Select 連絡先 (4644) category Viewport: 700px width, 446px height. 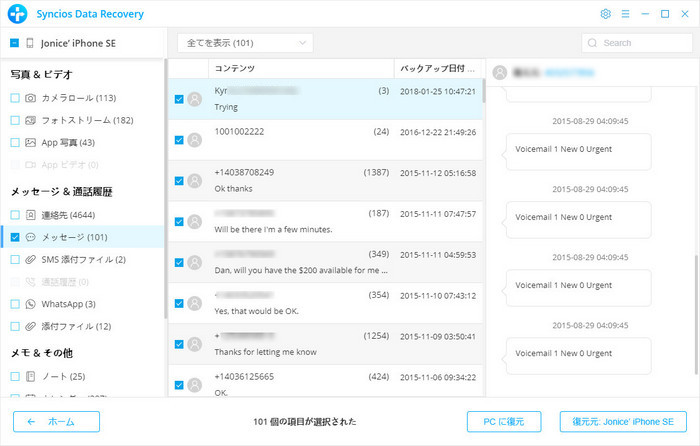pos(82,215)
